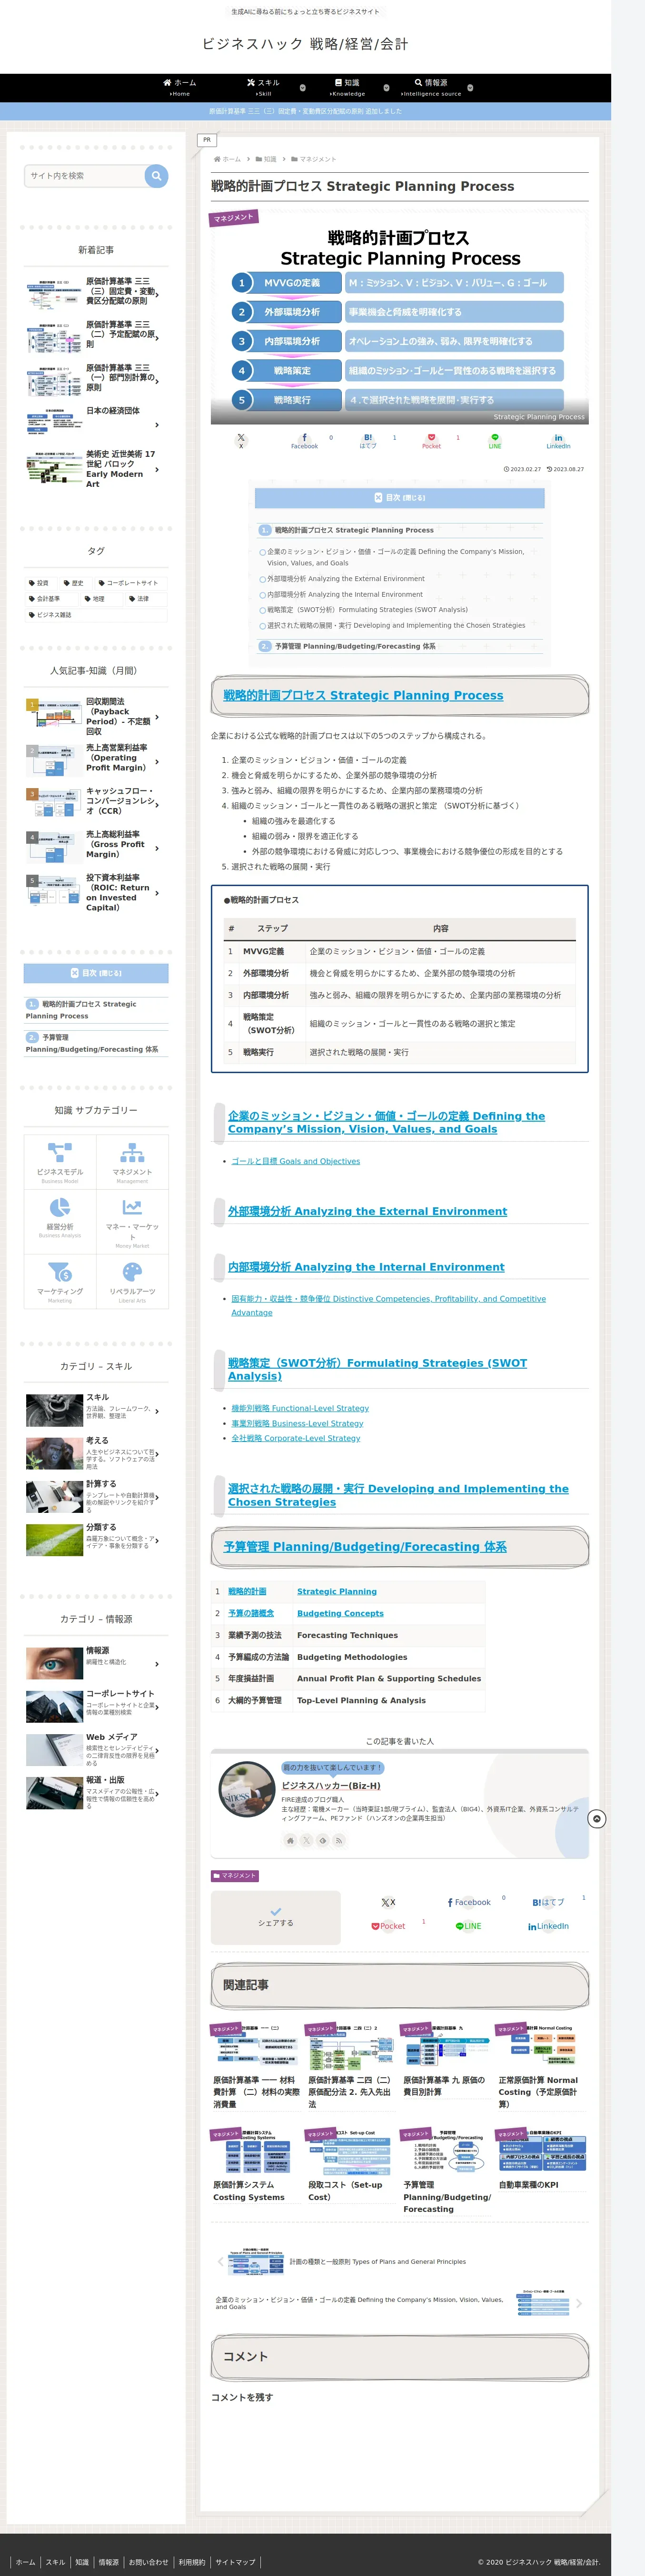
Task: Click the Hatena bookmark icon below the hero image
Action: point(368,441)
